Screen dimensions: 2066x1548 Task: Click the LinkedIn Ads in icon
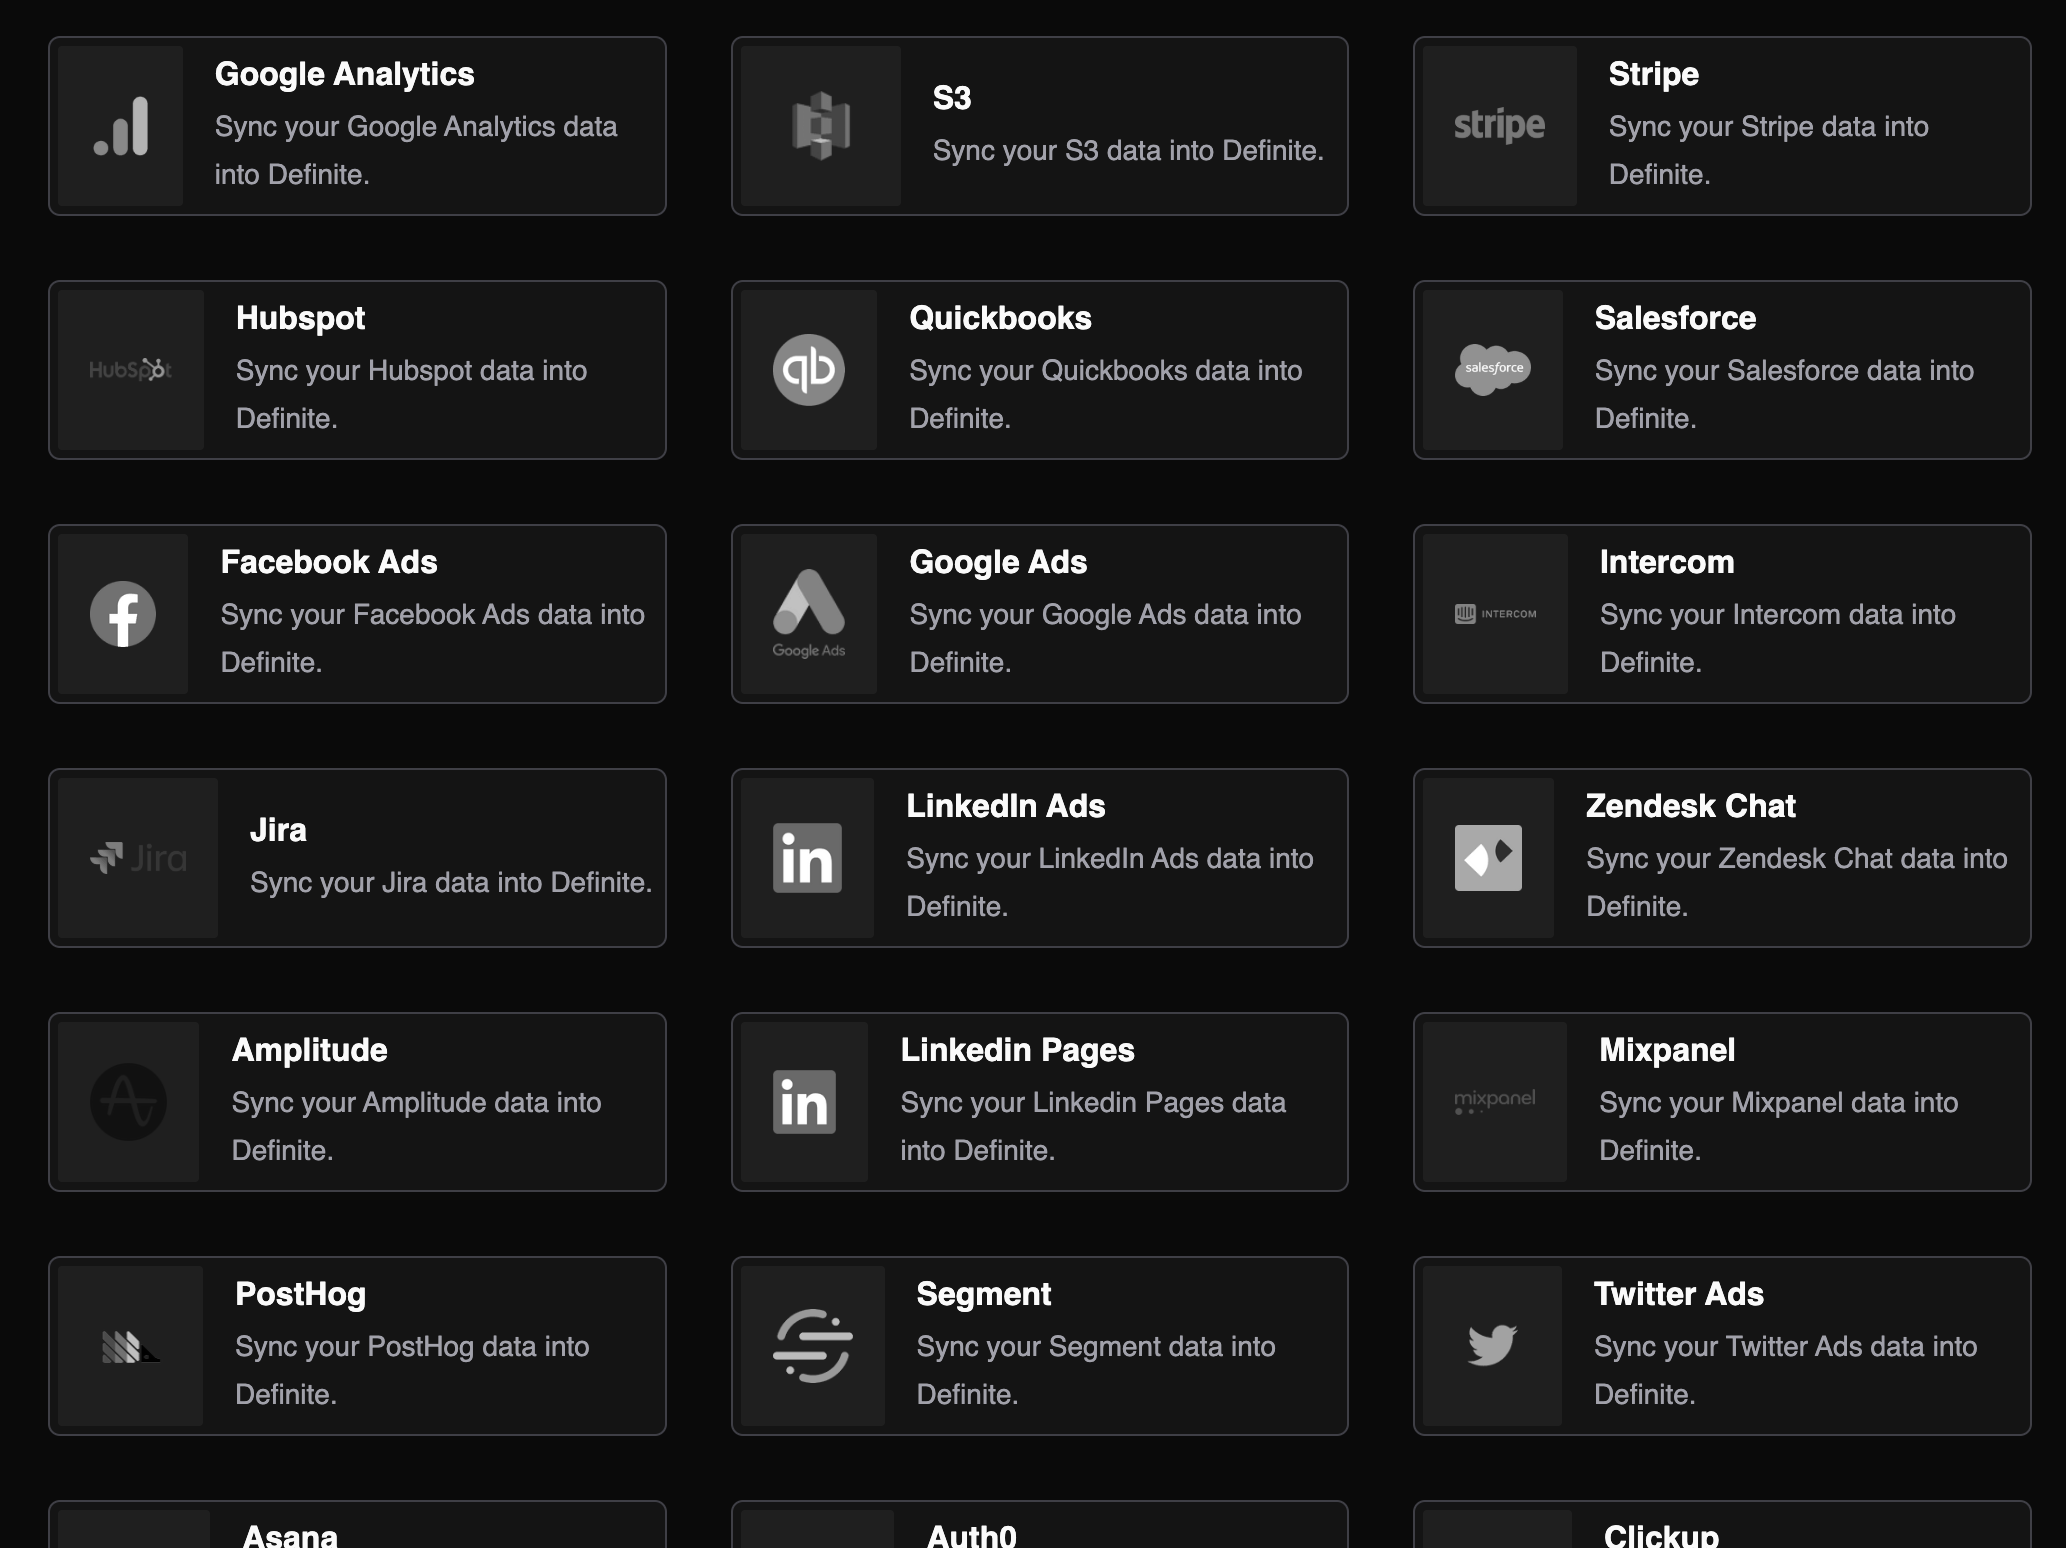[x=807, y=858]
